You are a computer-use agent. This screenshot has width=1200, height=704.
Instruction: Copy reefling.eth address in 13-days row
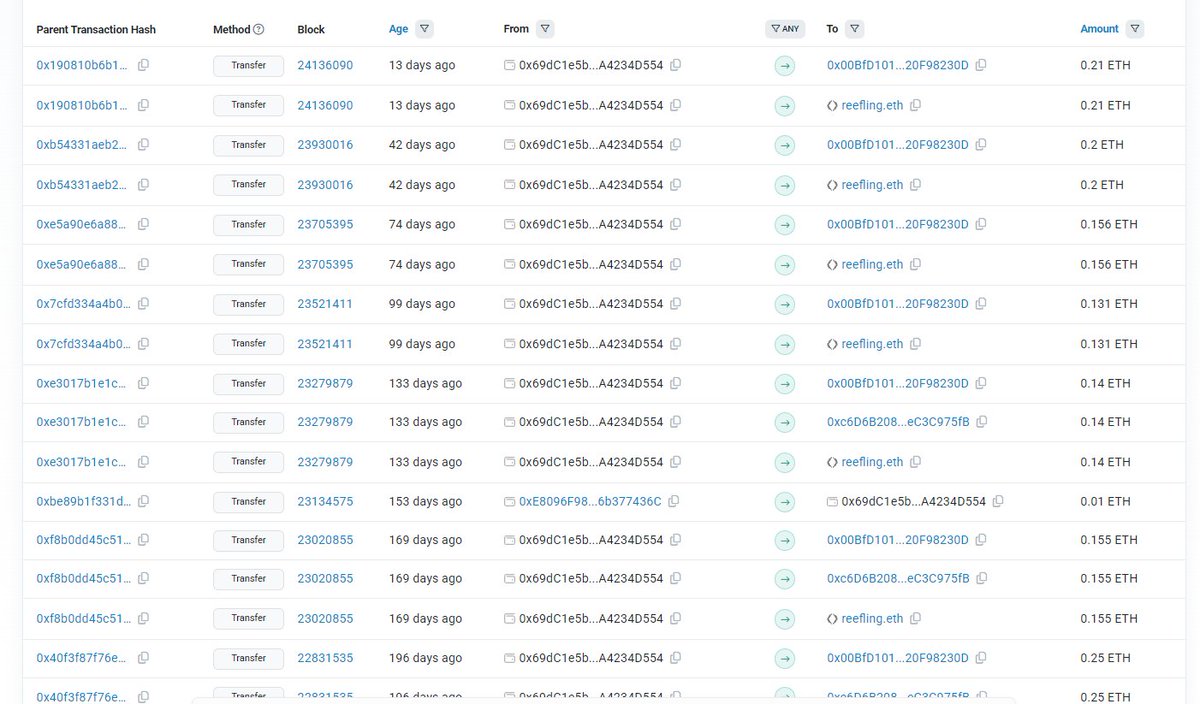tap(916, 105)
